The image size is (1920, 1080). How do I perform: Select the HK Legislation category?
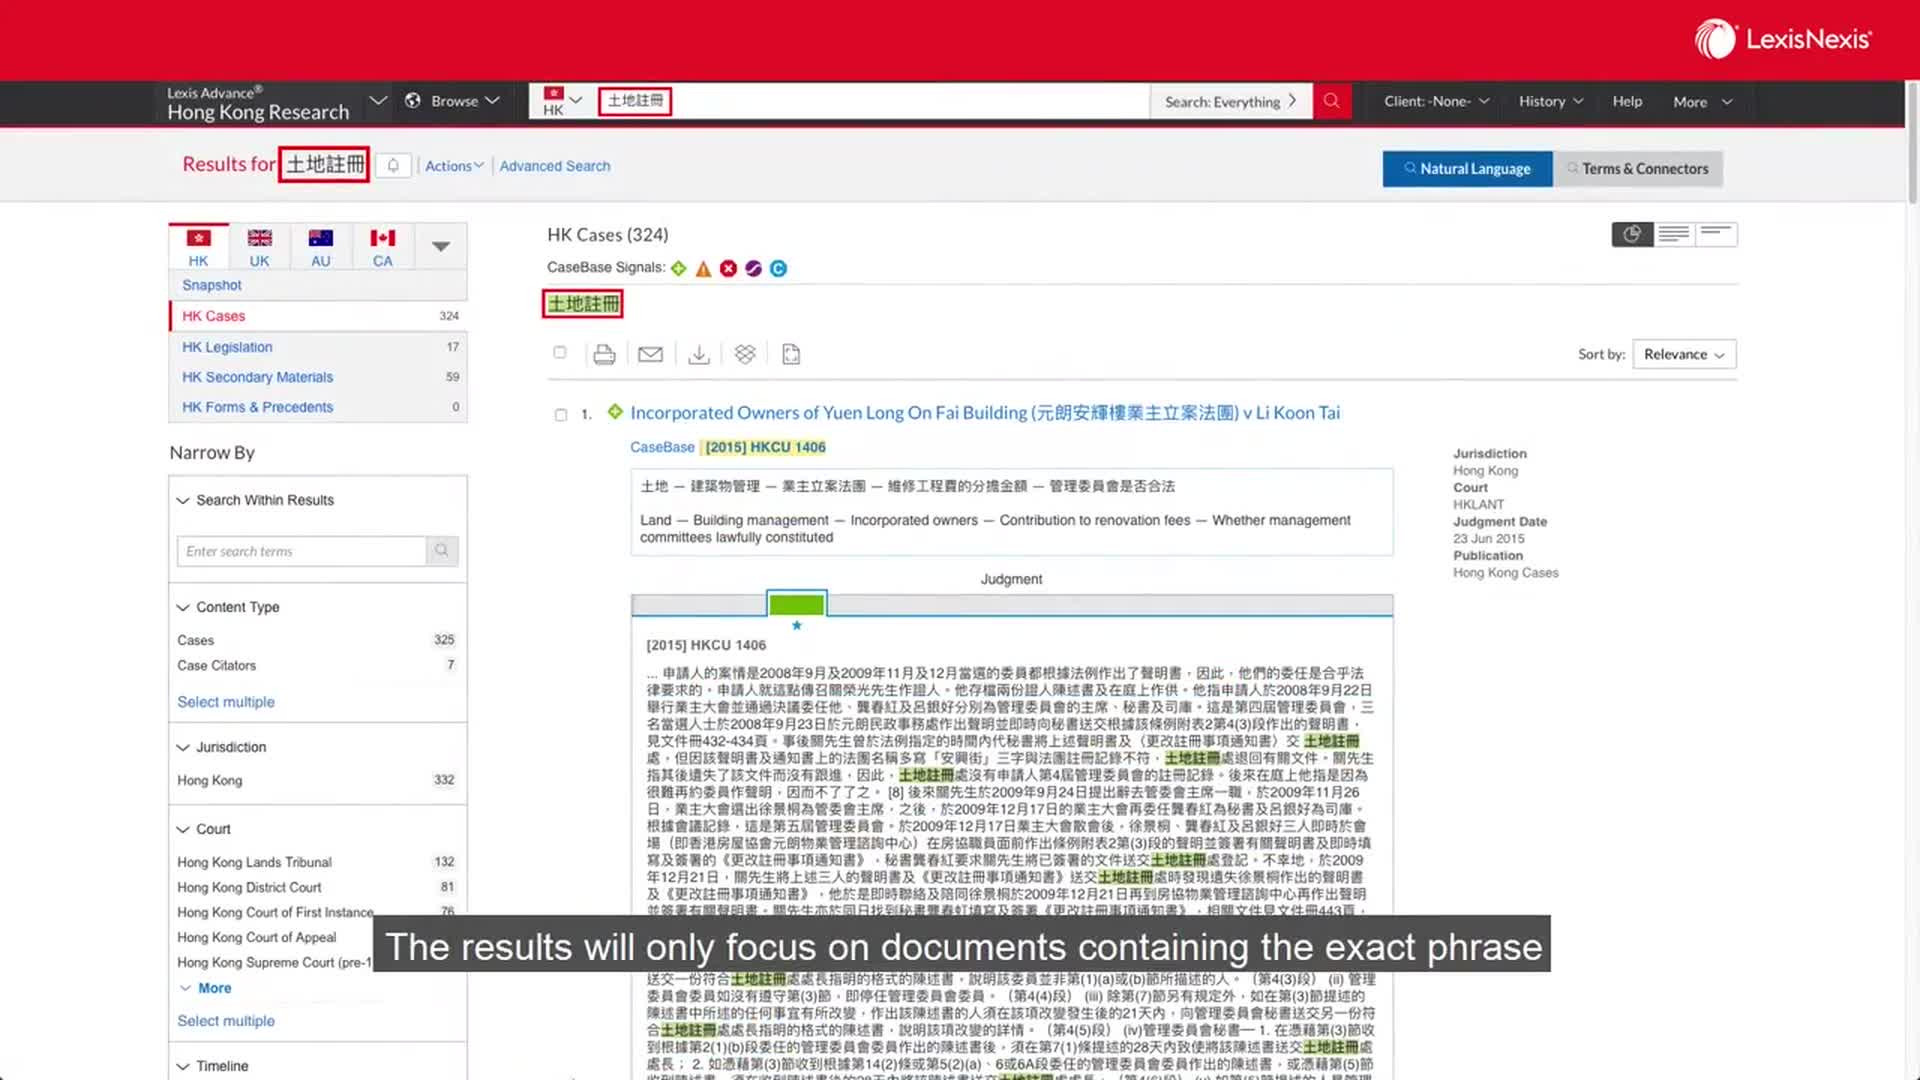(x=318, y=347)
